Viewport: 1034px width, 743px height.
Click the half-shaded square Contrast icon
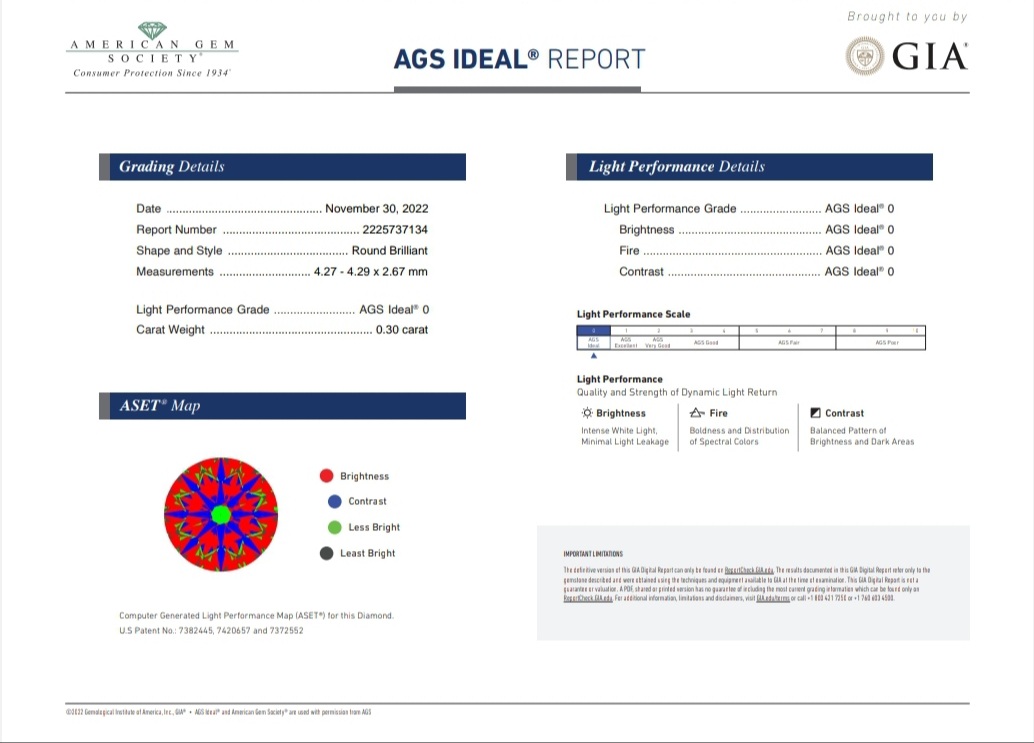tap(816, 413)
